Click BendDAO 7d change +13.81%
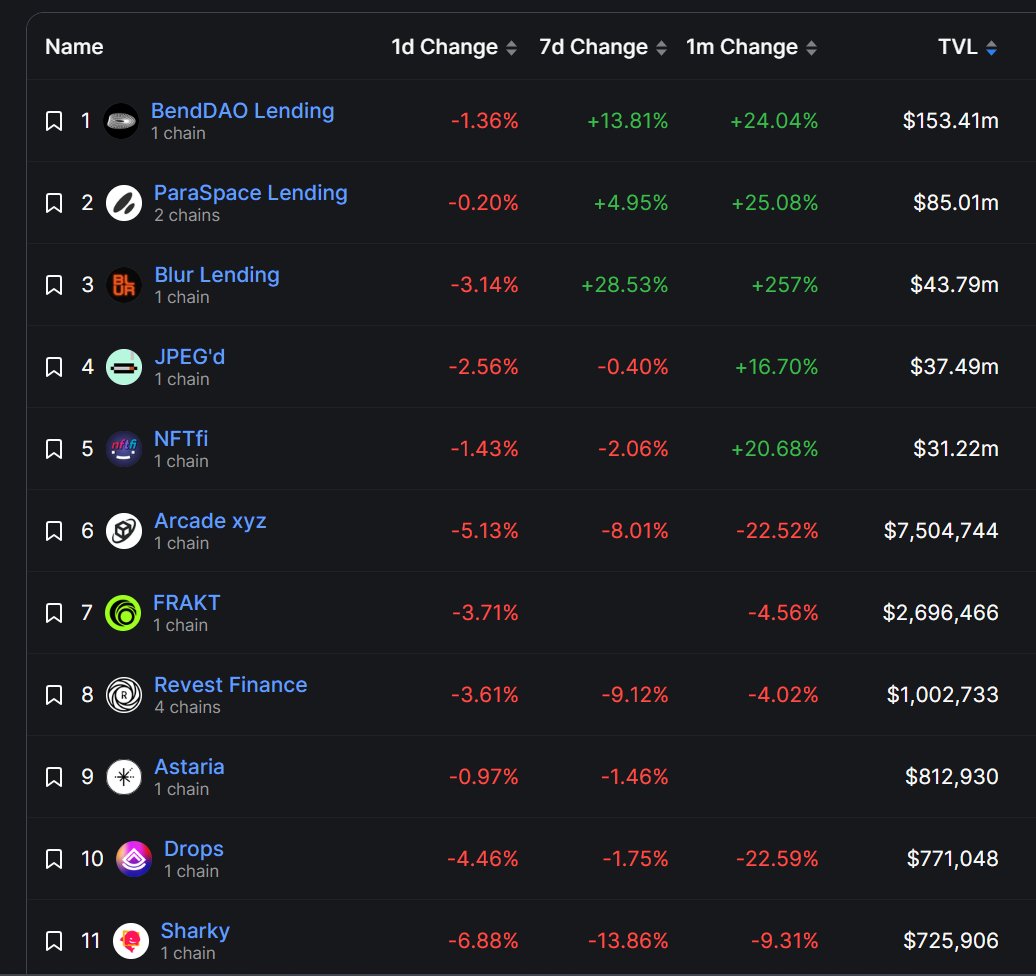 coord(628,121)
